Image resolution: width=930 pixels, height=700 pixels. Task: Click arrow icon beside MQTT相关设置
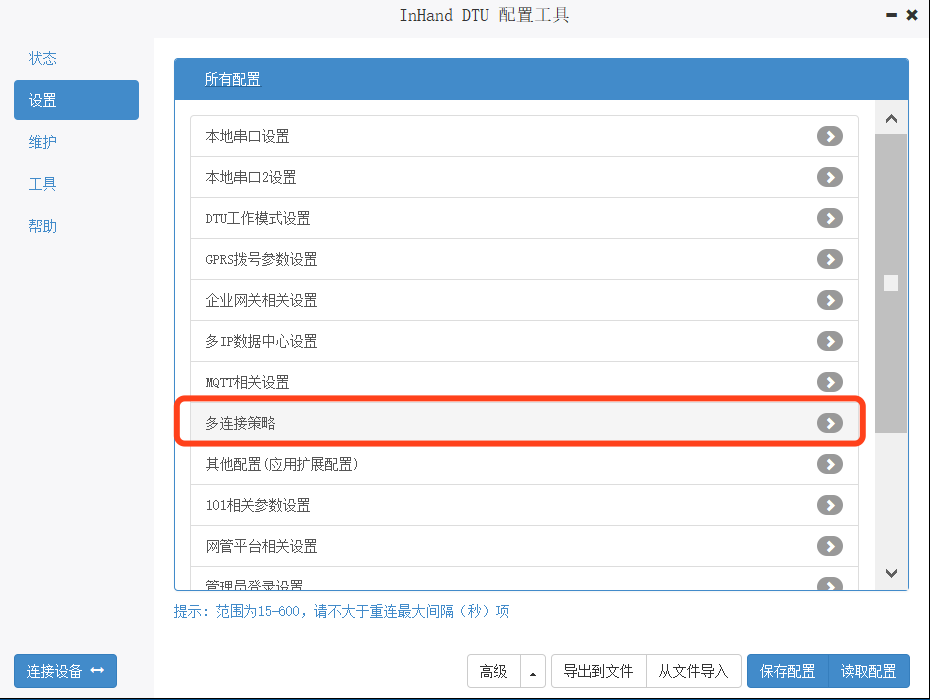click(x=829, y=382)
